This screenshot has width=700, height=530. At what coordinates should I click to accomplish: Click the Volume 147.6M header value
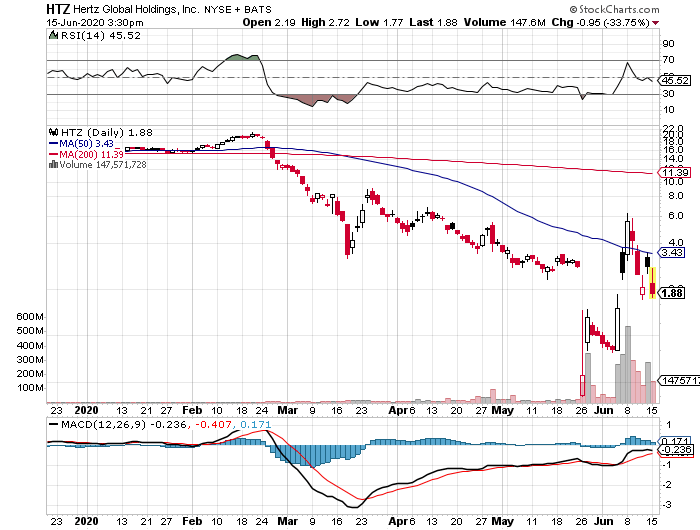tap(504, 22)
